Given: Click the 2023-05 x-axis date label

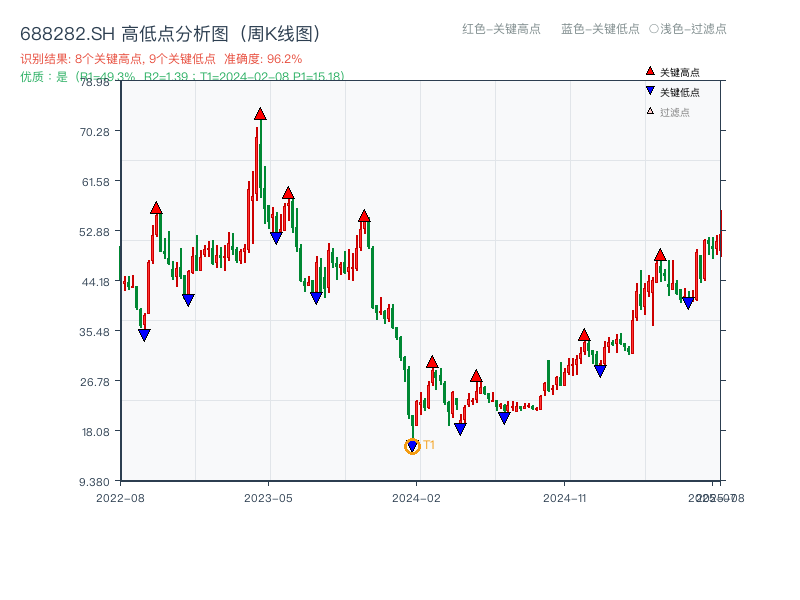Looking at the screenshot, I should coord(268,497).
